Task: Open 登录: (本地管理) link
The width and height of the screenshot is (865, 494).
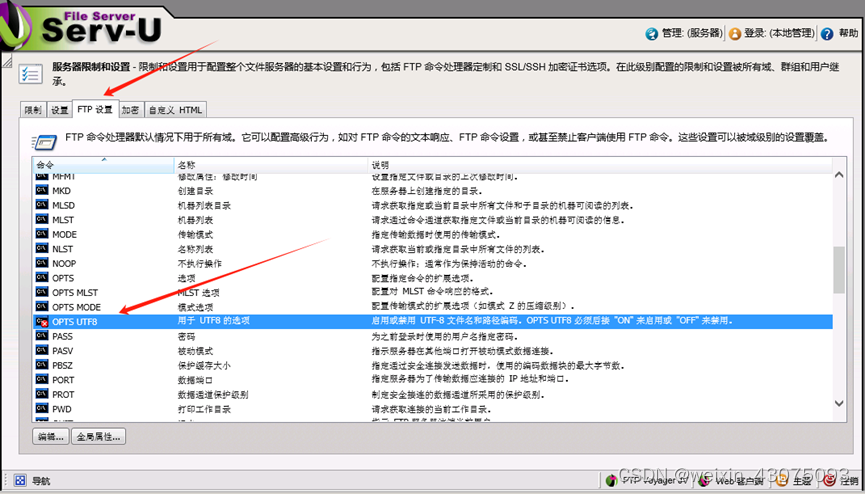Action: tap(779, 33)
